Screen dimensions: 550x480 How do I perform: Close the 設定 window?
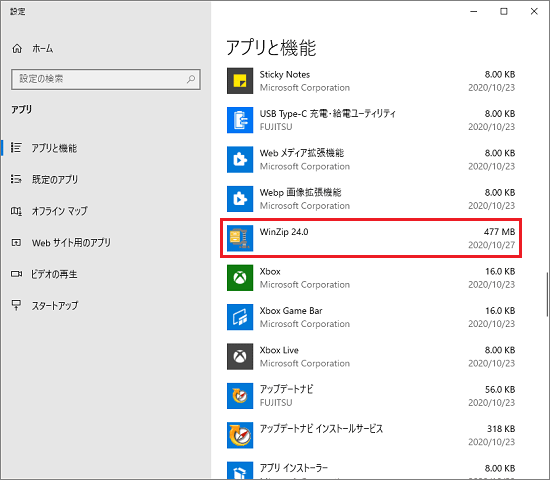pos(534,12)
